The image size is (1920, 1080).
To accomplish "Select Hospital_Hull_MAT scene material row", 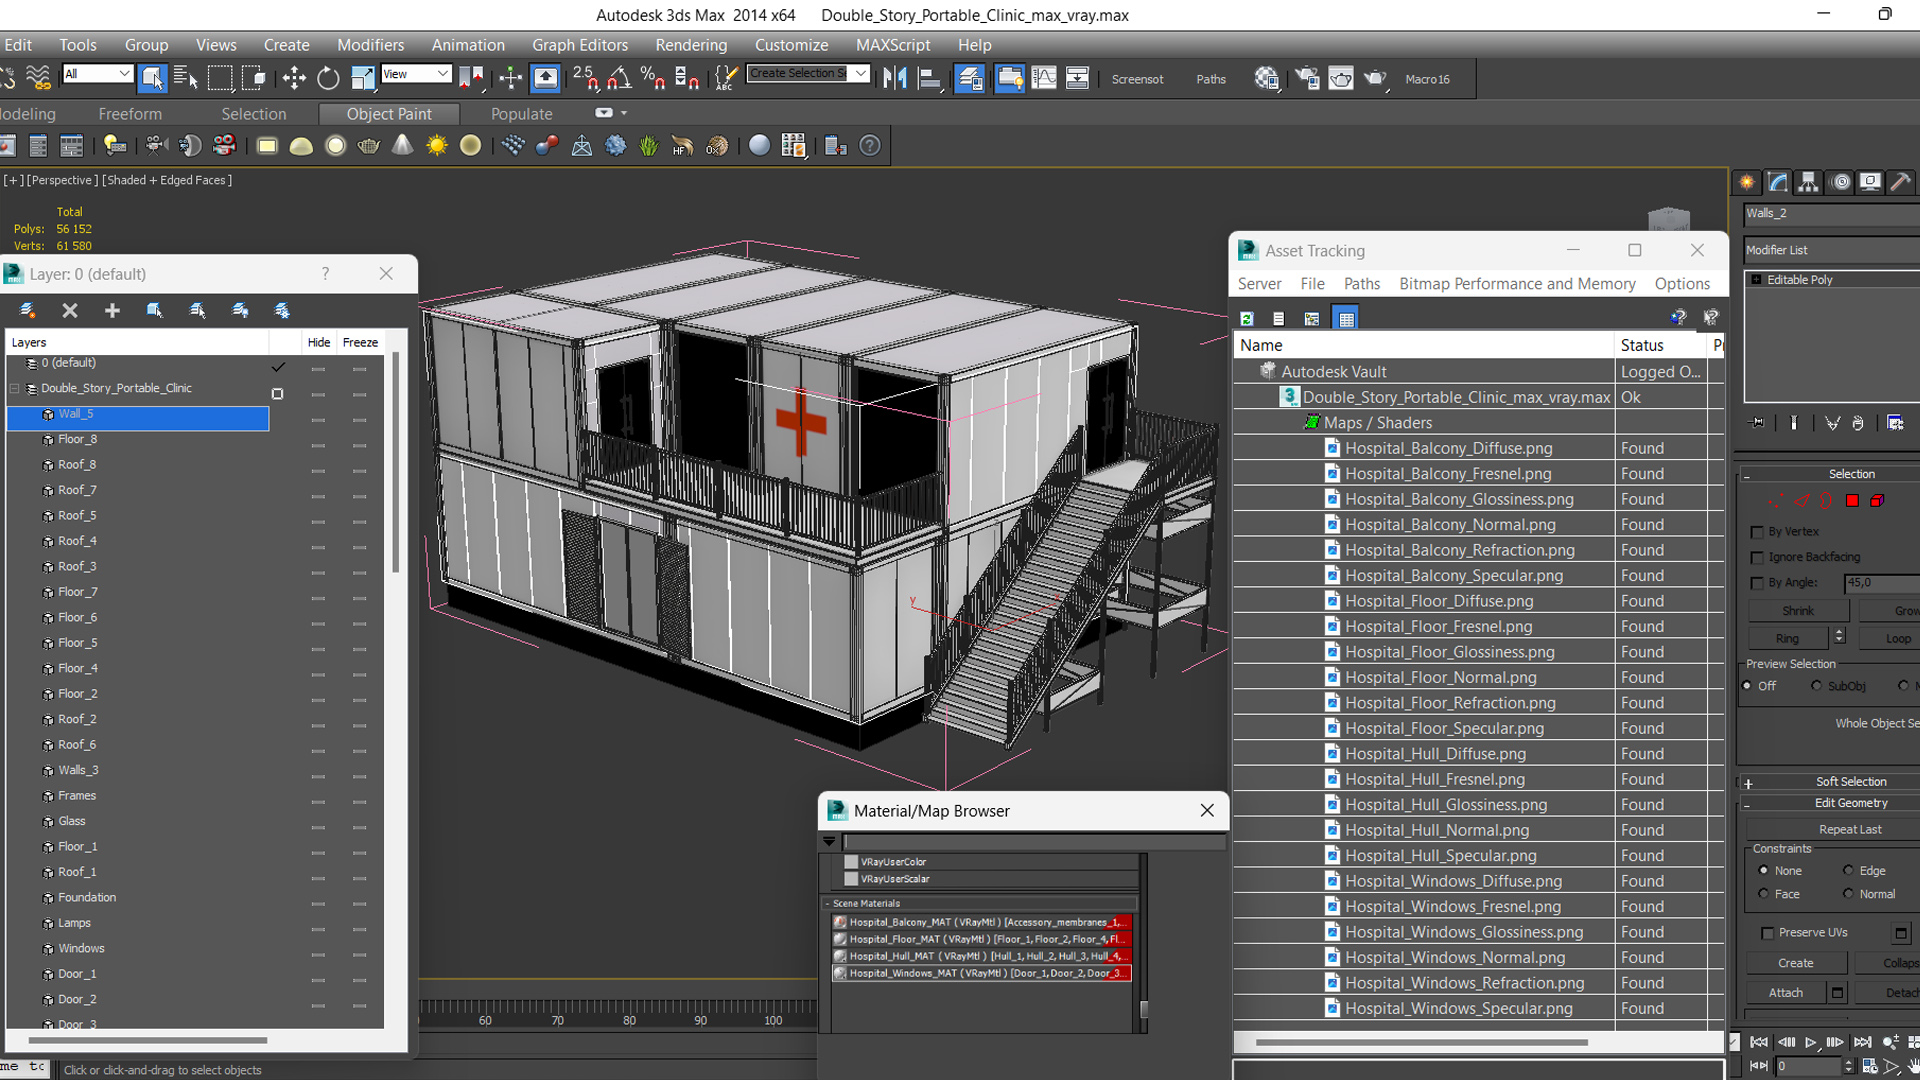I will [981, 956].
